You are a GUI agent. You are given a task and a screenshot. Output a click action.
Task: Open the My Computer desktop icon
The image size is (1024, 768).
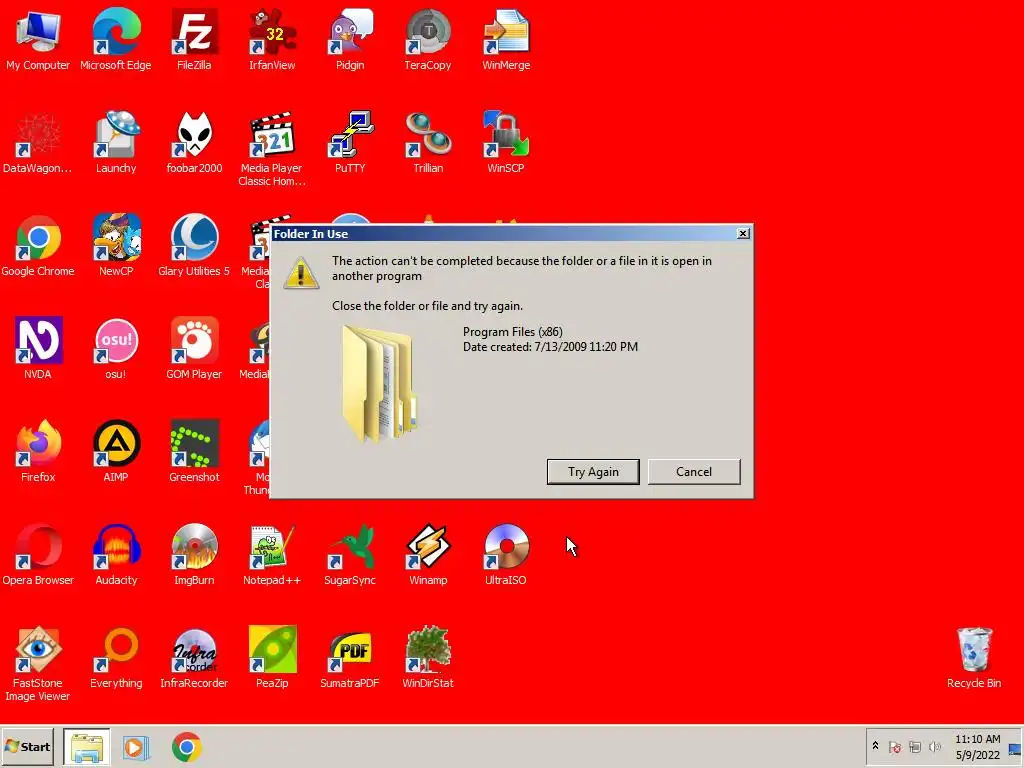[x=38, y=40]
